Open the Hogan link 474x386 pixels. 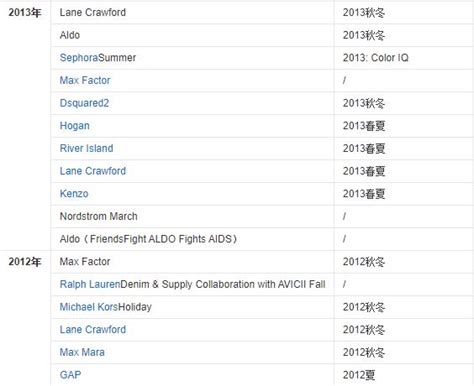coord(75,126)
